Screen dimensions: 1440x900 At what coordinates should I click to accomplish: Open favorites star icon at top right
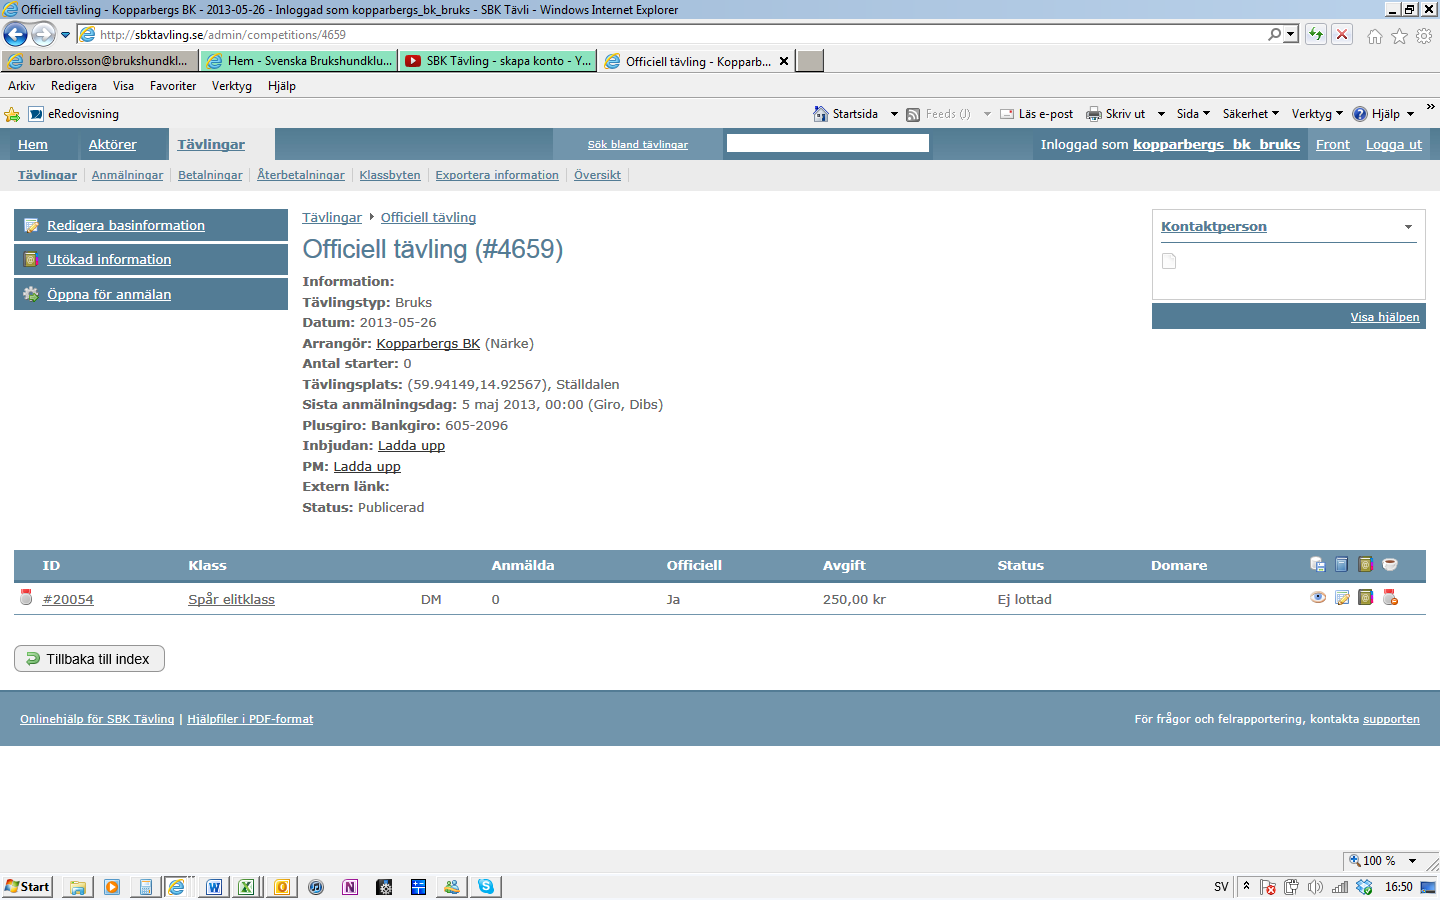pyautogui.click(x=1399, y=36)
